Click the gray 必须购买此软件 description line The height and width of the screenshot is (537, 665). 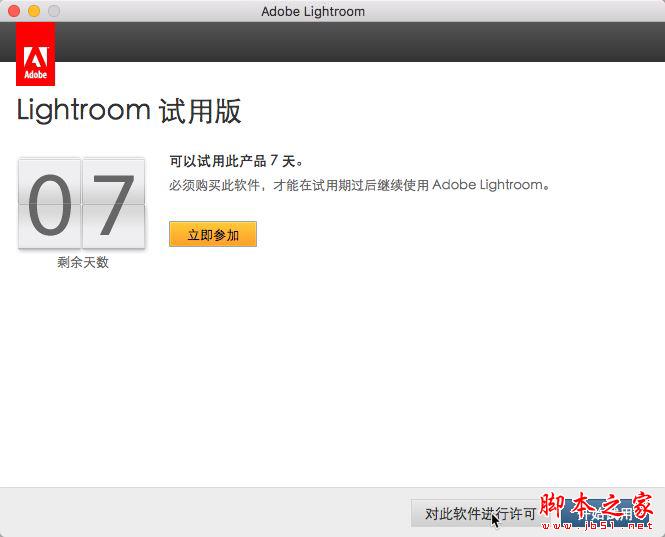[x=360, y=185]
